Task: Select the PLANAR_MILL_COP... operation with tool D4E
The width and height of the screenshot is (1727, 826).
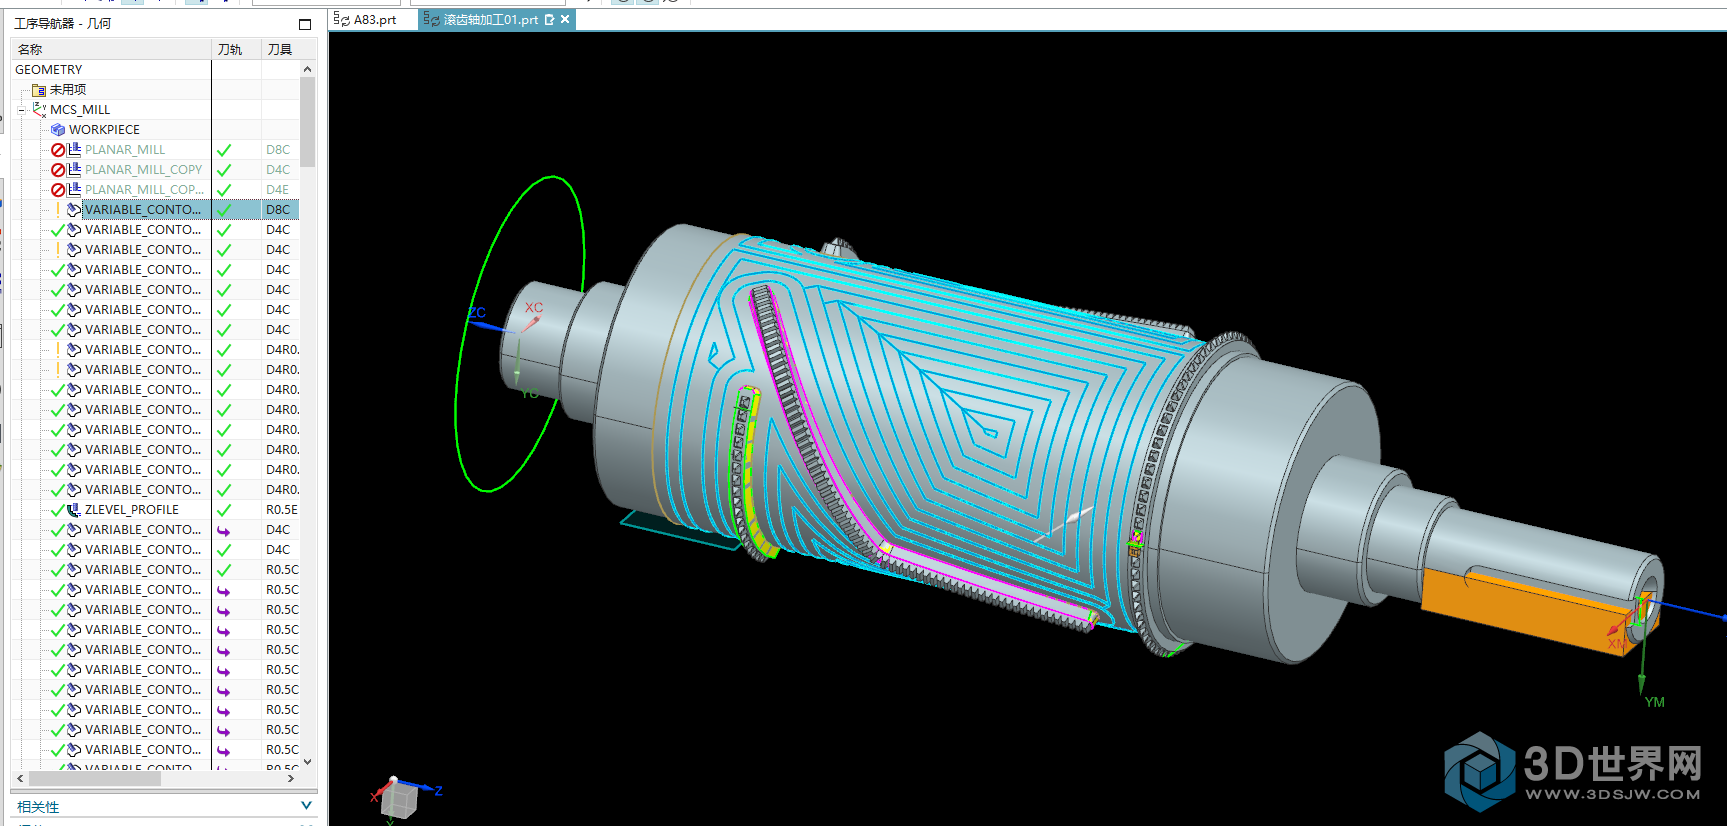Action: pos(144,190)
